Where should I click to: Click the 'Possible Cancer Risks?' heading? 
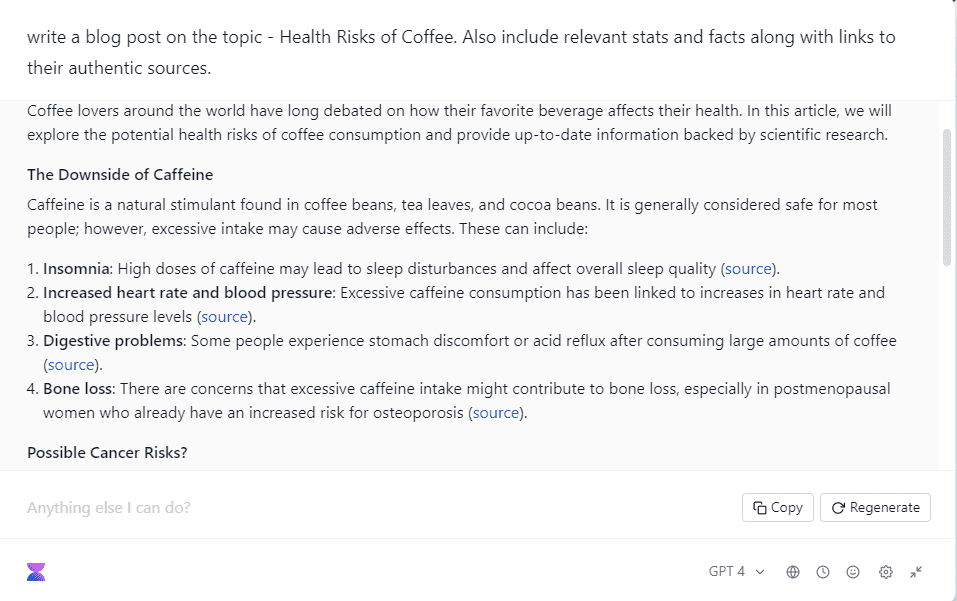click(107, 453)
